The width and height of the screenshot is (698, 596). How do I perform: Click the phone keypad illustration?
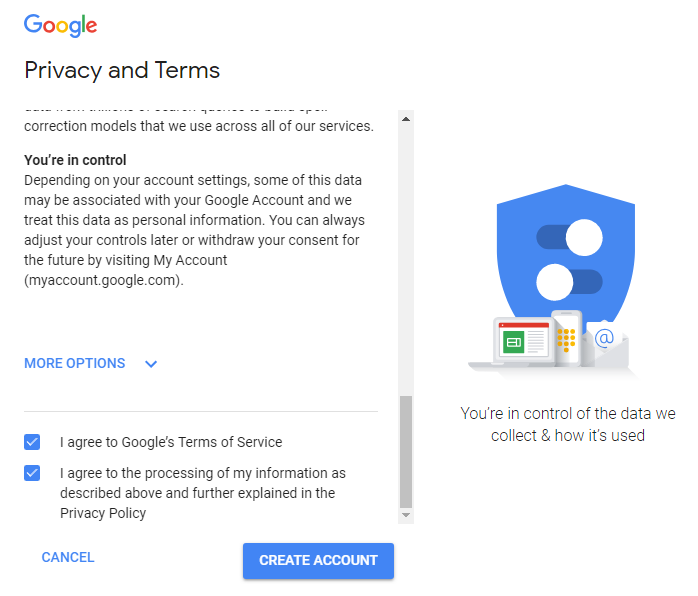pyautogui.click(x=566, y=340)
